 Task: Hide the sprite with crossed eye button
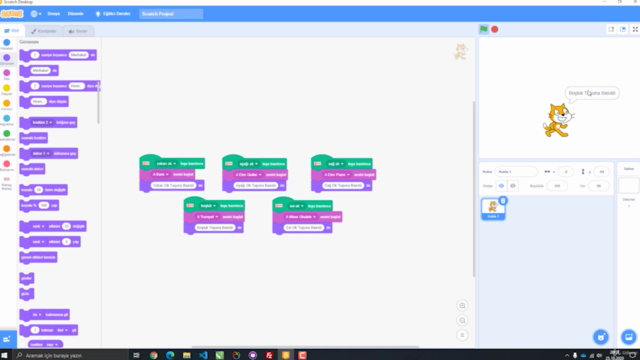pos(513,186)
